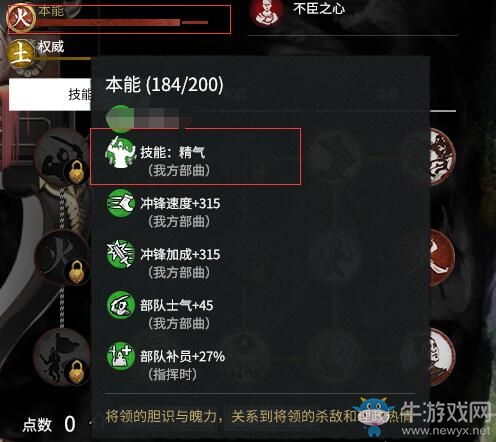Click the 不臣之心 text label
The height and width of the screenshot is (442, 496).
tap(319, 8)
